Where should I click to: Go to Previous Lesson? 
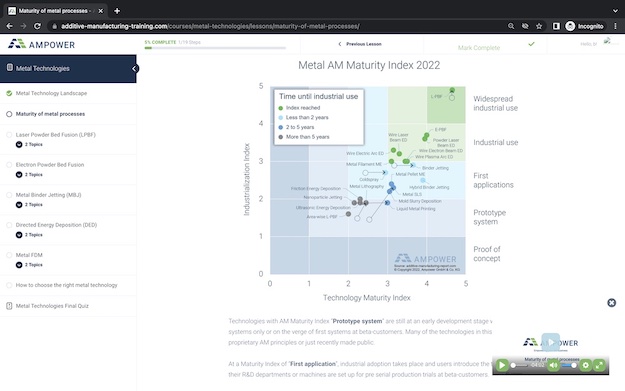[360, 44]
